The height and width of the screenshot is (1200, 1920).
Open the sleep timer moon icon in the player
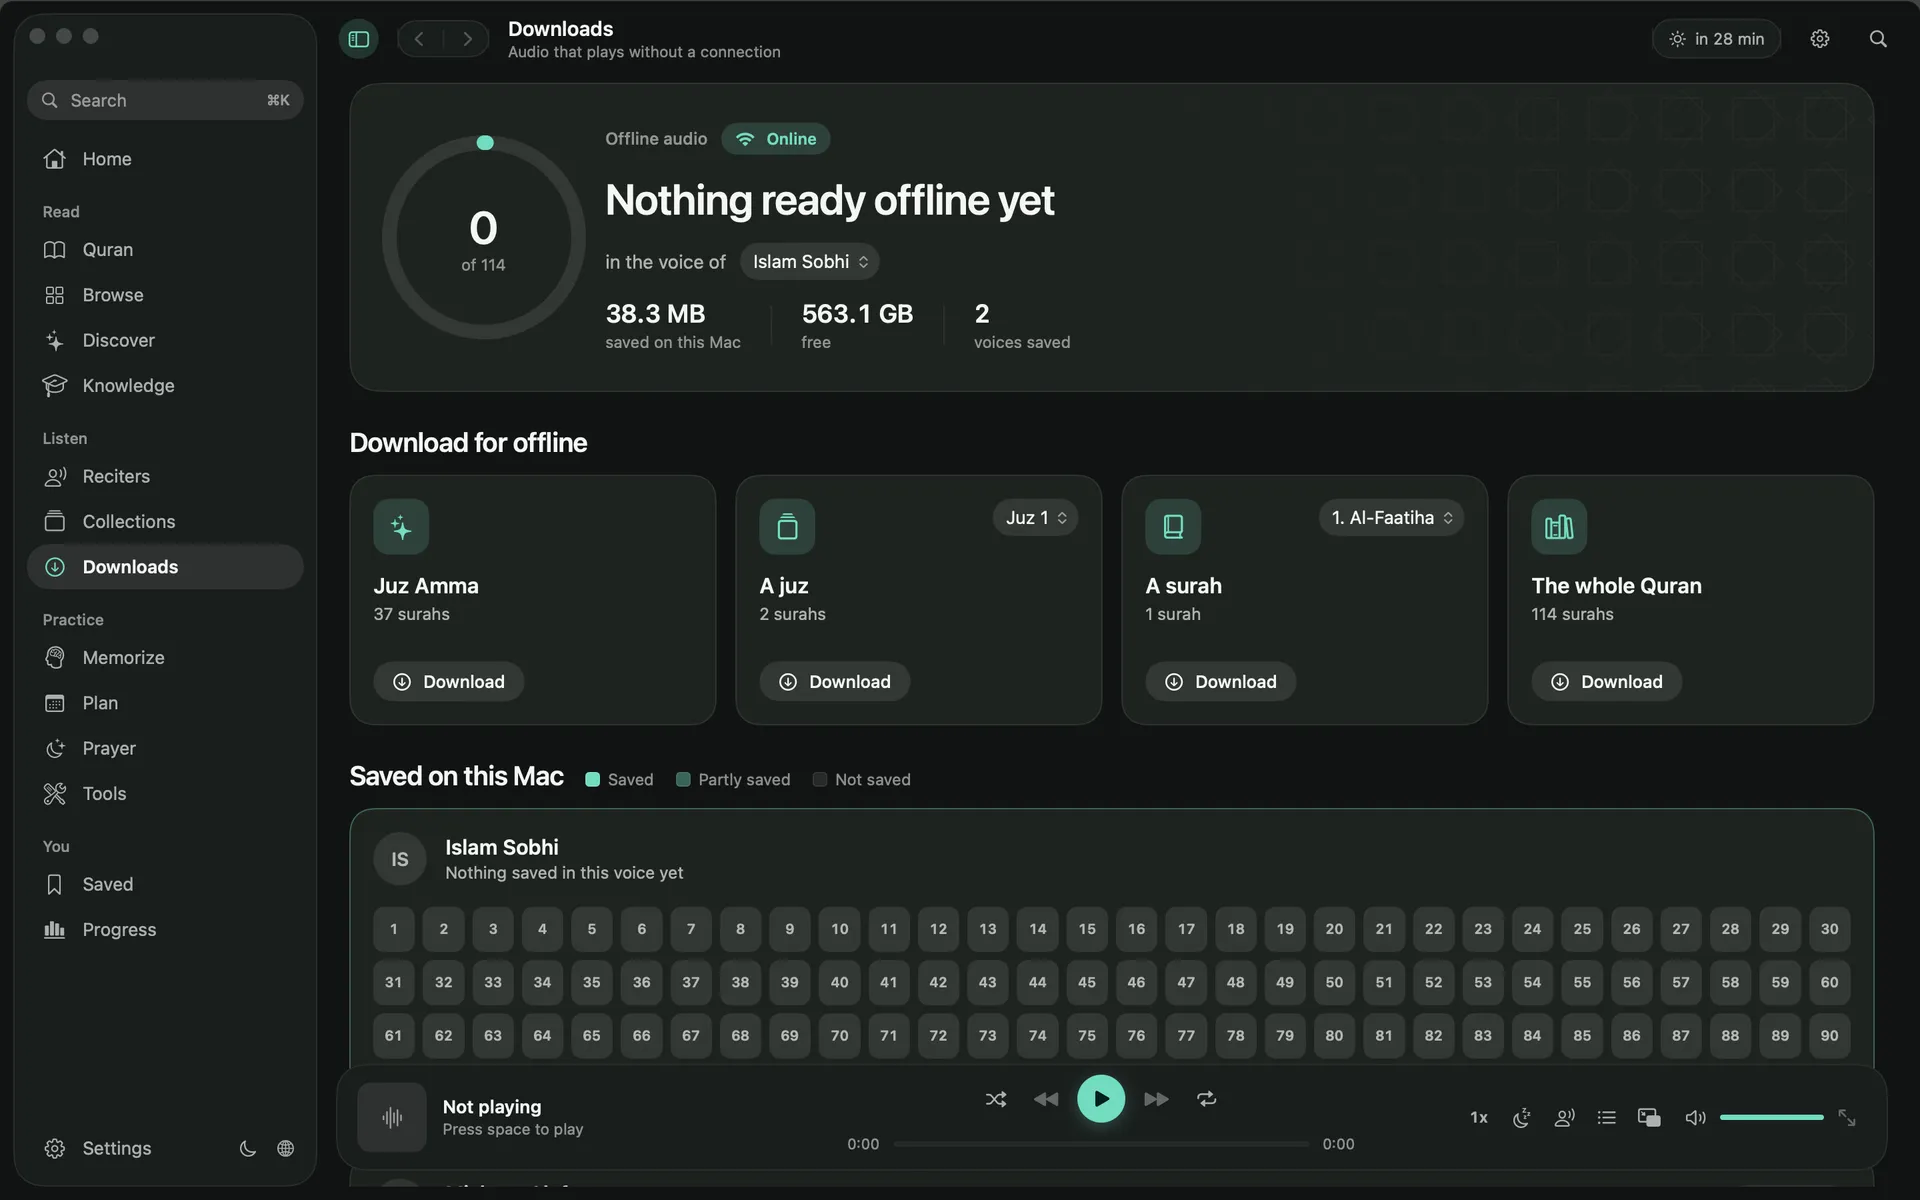click(x=1521, y=1117)
